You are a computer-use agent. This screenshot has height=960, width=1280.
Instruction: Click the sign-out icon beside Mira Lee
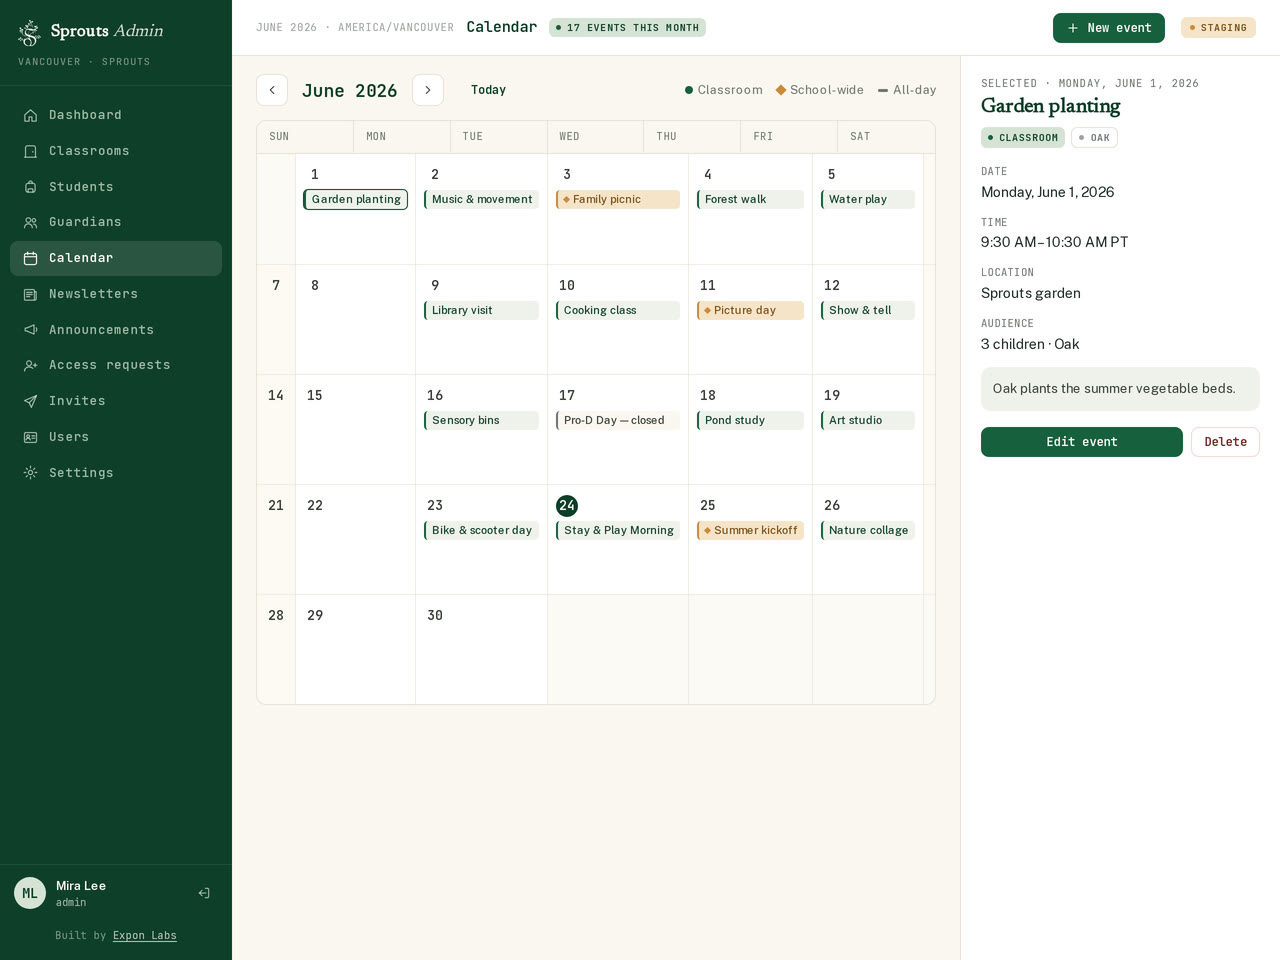(204, 893)
